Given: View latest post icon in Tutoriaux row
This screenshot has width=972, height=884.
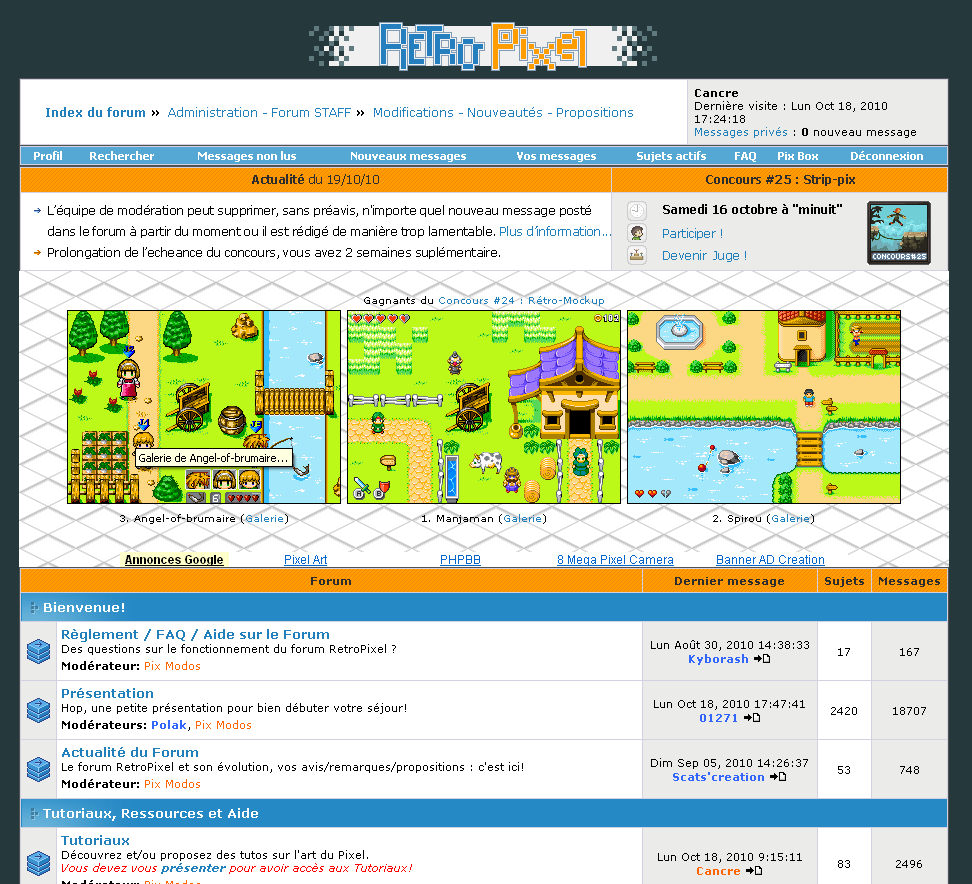Looking at the screenshot, I should click(754, 871).
